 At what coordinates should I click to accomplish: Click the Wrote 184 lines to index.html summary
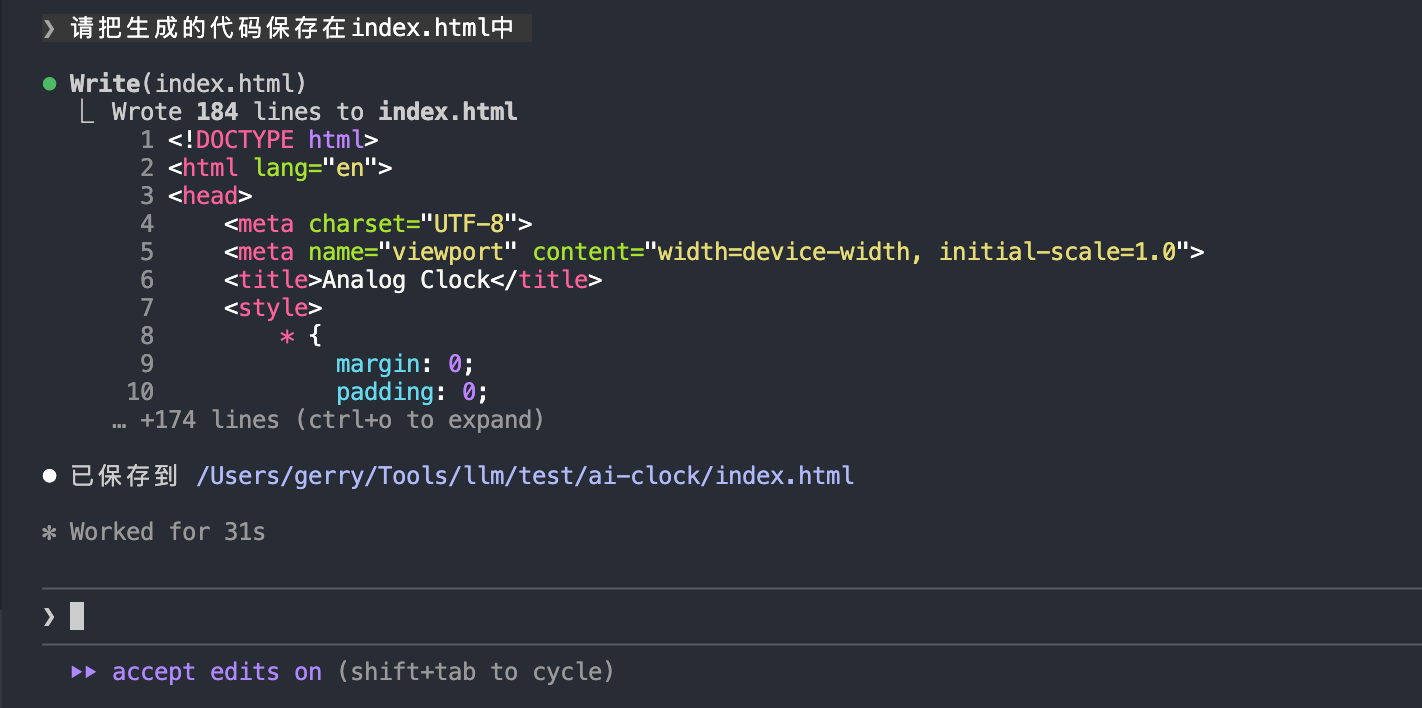[314, 112]
